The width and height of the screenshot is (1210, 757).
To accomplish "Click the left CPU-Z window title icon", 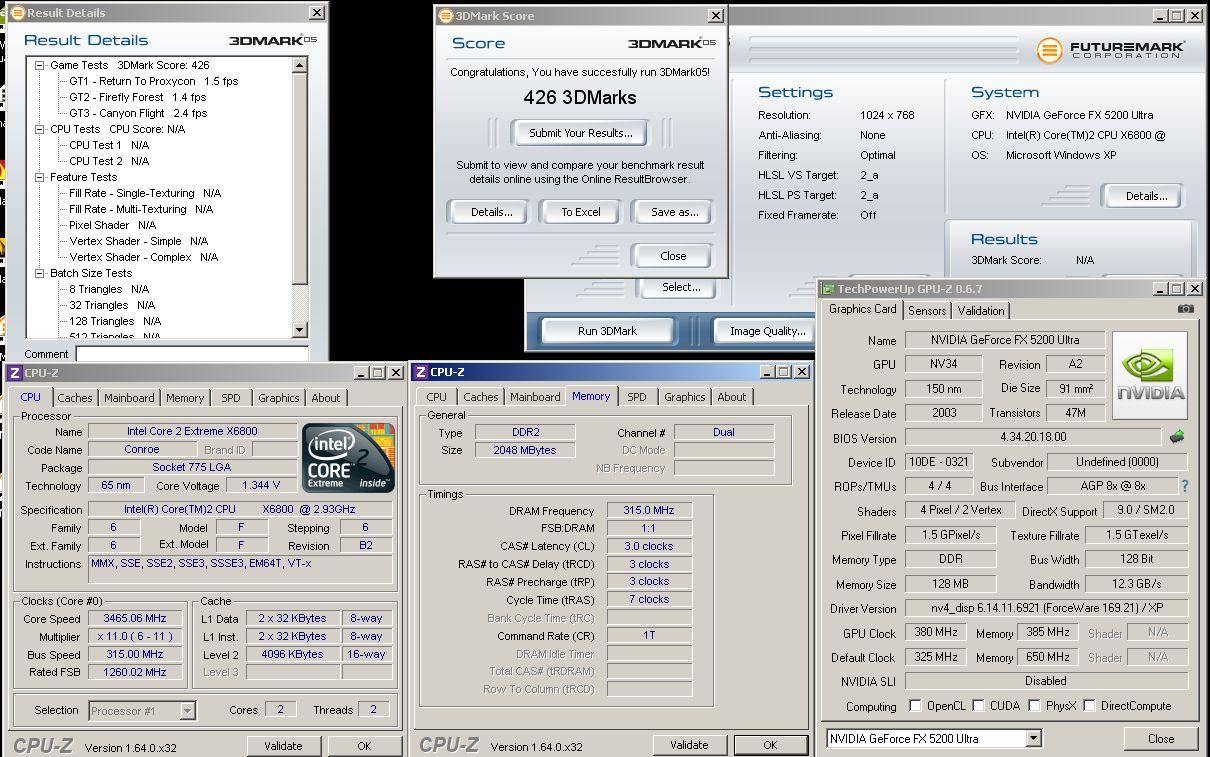I will pyautogui.click(x=14, y=372).
